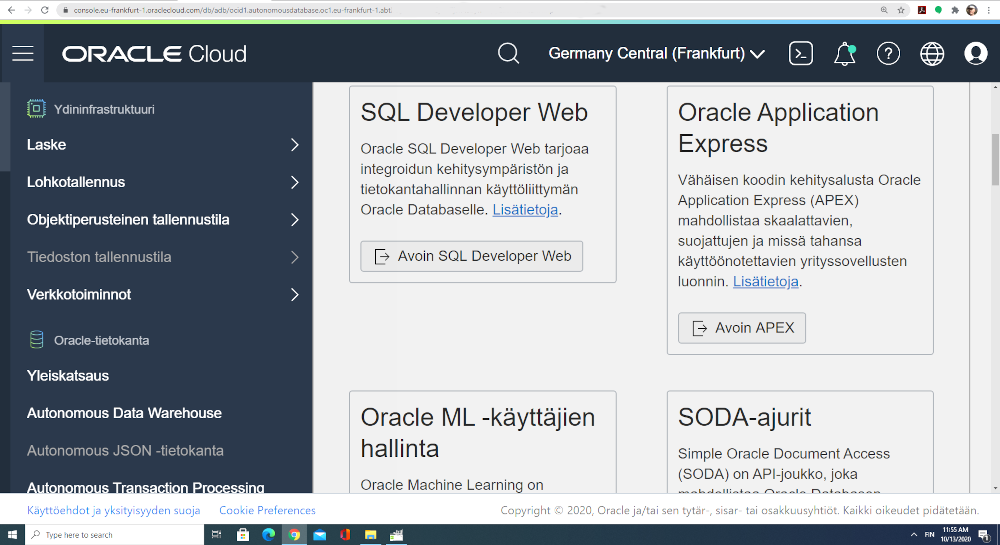Screen dimensions: 1000x545
Task: Expand Objektiperusteinen tallennustila submenu
Action: [x=163, y=220]
